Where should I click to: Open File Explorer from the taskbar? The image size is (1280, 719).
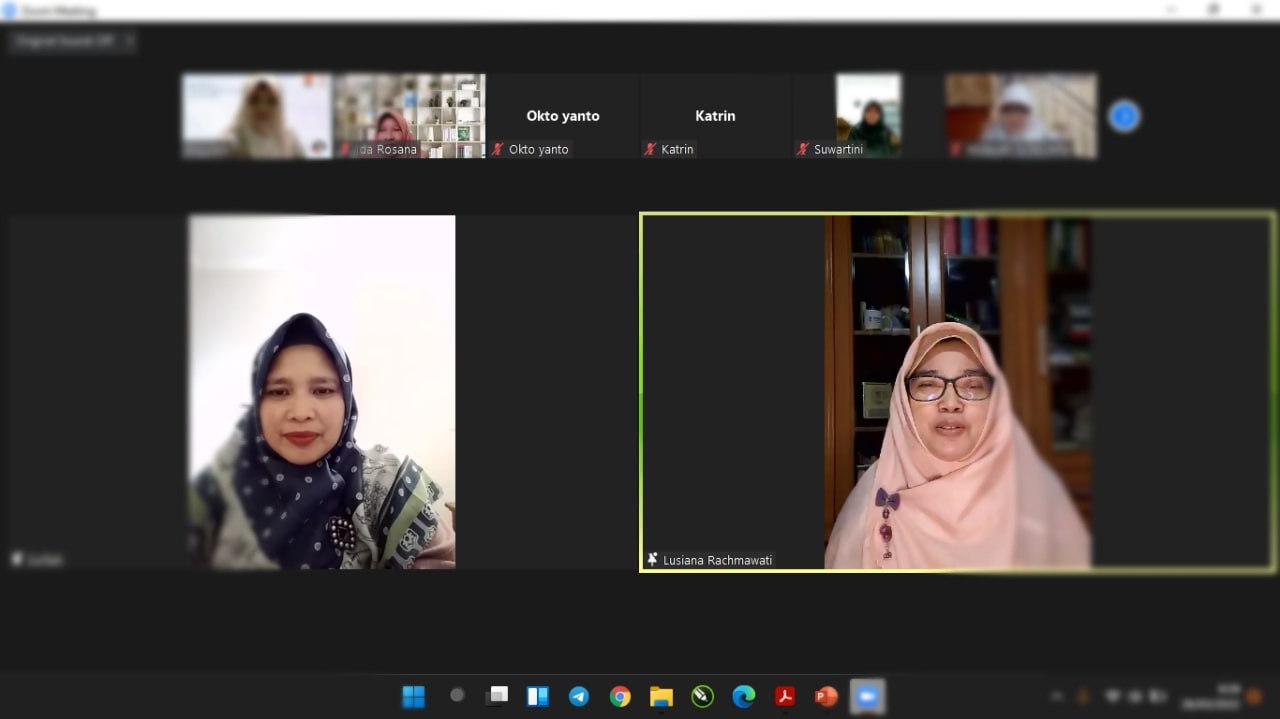(x=661, y=697)
